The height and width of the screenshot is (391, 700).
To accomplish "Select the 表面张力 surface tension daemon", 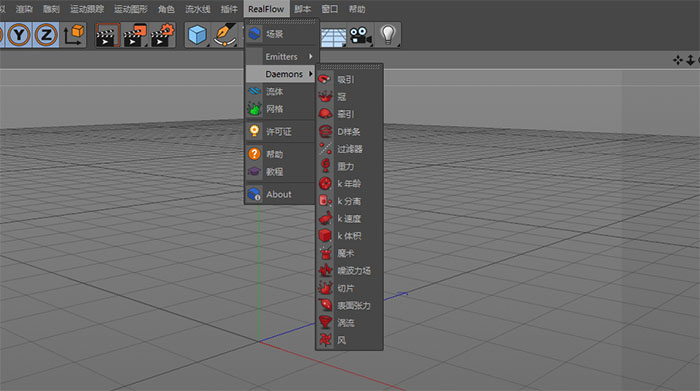I will tap(349, 306).
